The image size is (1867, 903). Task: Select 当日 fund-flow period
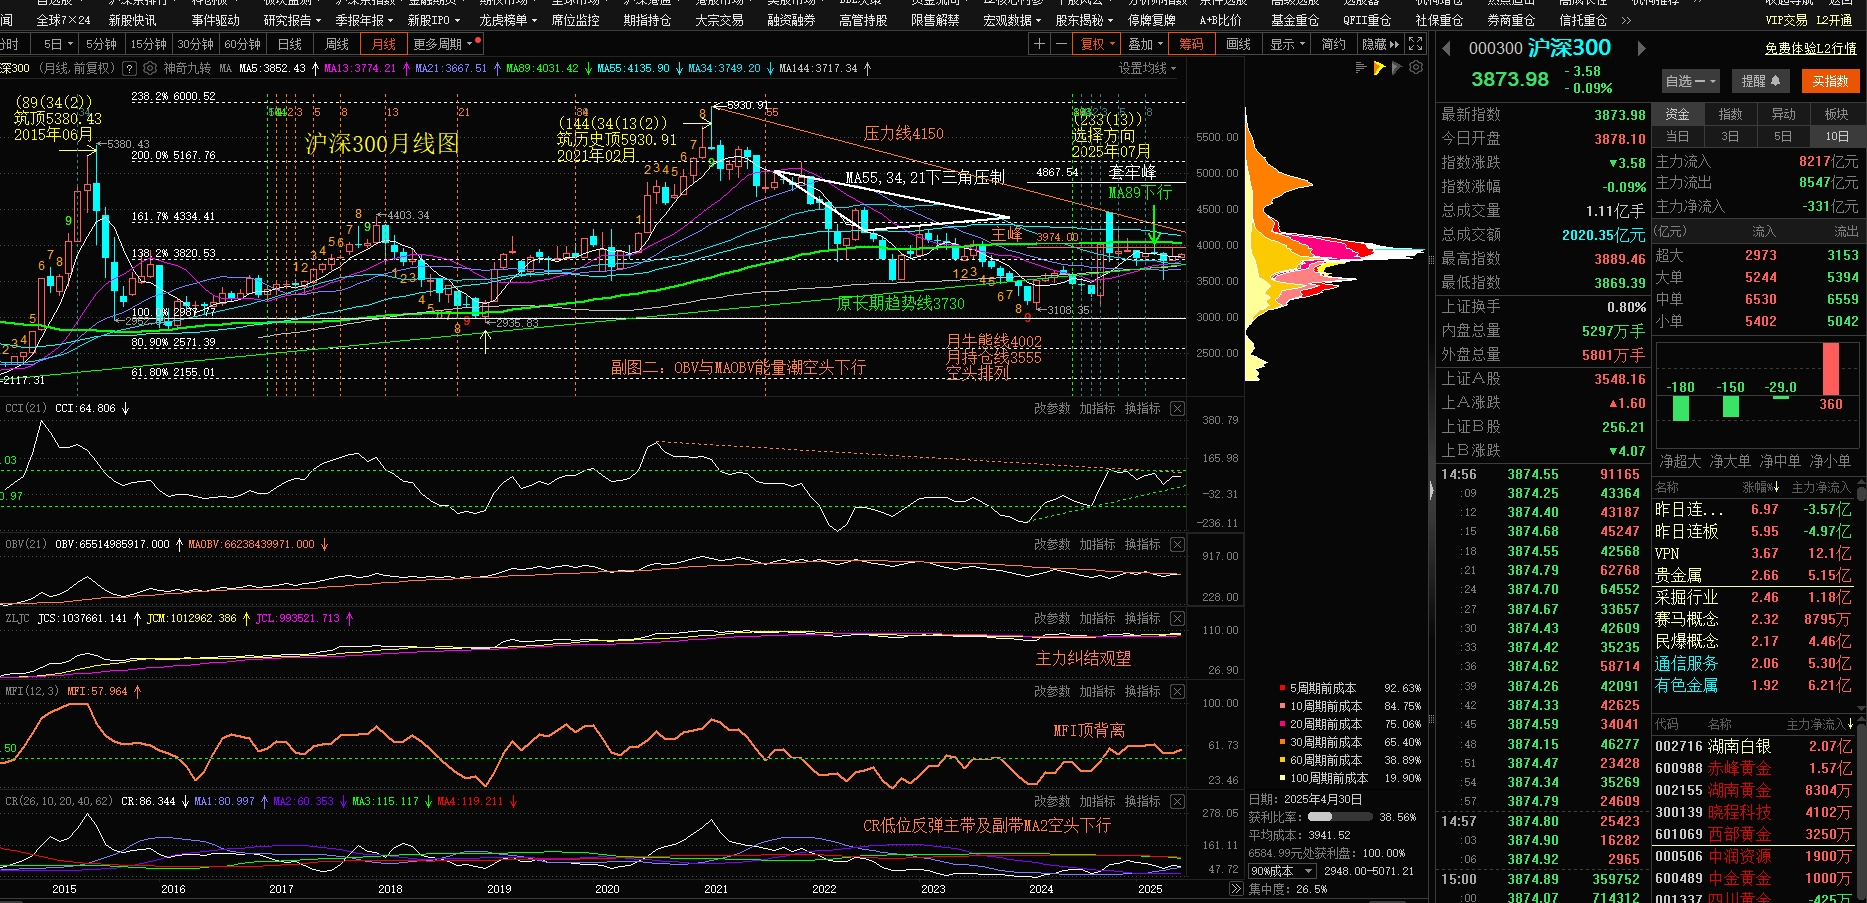coord(1677,136)
